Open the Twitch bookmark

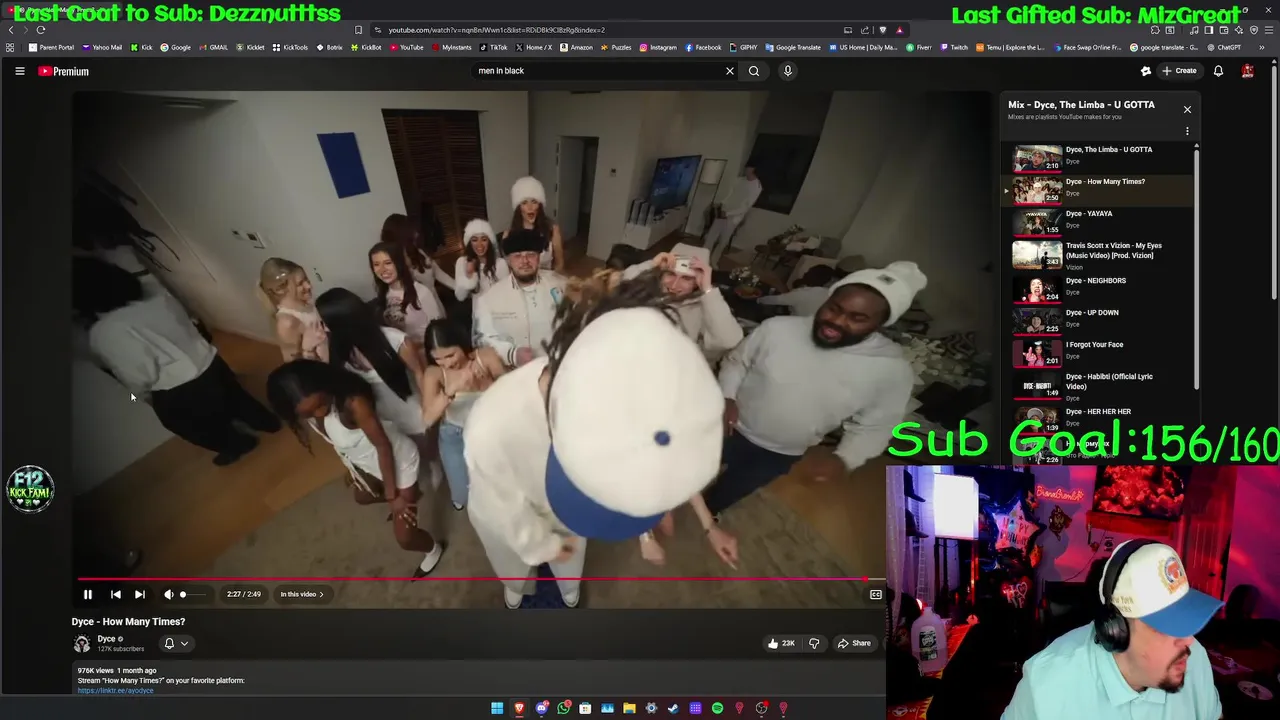[954, 47]
